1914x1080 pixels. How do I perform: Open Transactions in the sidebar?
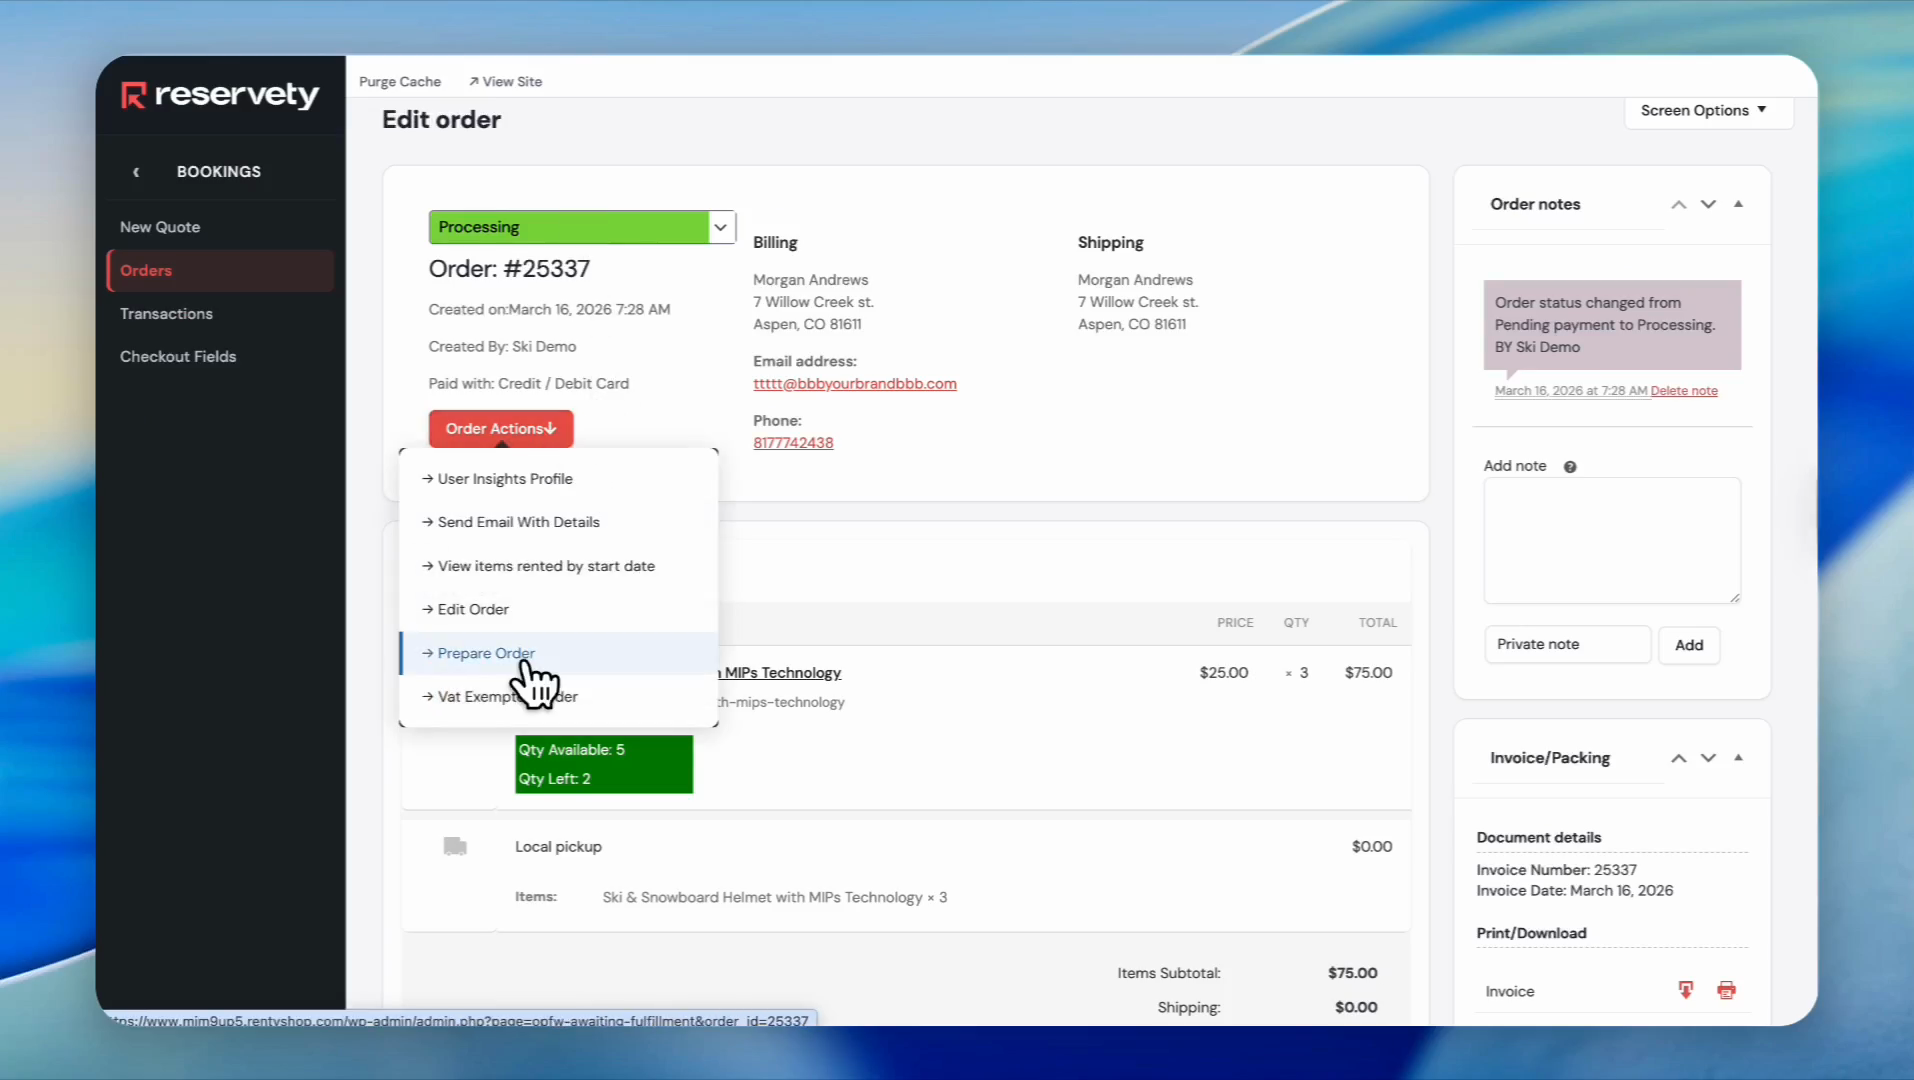(166, 314)
